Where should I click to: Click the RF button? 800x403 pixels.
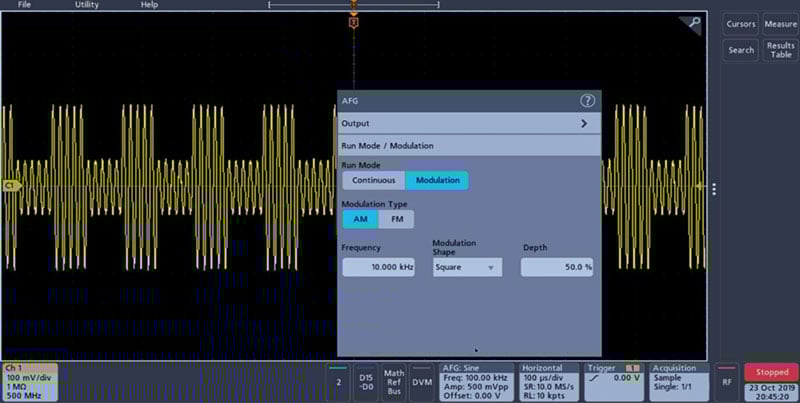[x=727, y=382]
